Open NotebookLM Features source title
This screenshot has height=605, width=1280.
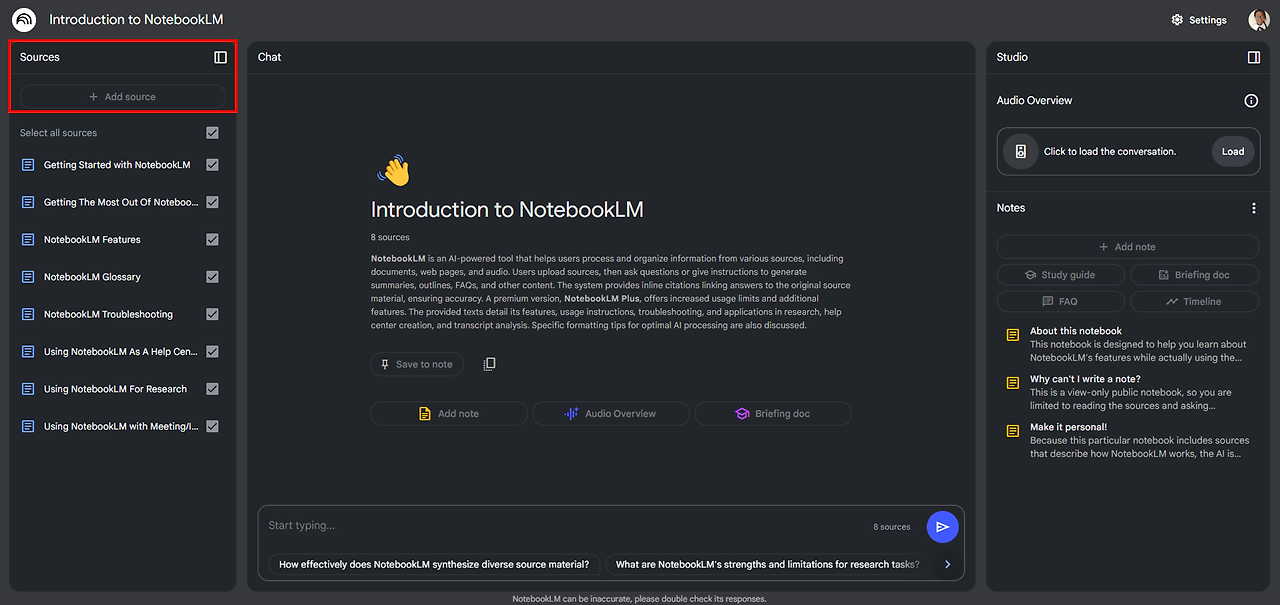pyautogui.click(x=92, y=240)
